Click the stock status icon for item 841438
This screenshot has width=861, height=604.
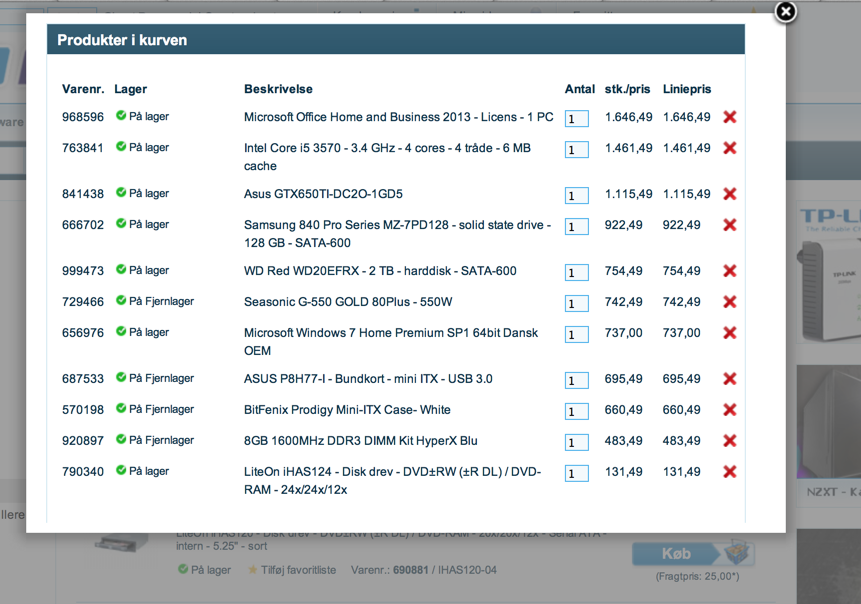(x=121, y=192)
